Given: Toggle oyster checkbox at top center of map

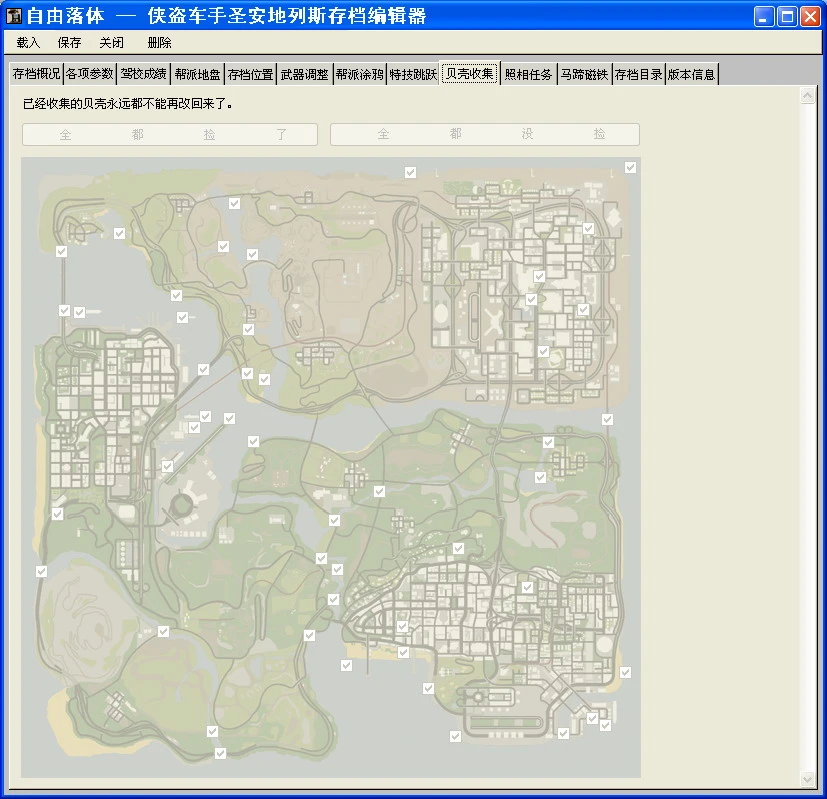Looking at the screenshot, I should point(410,172).
